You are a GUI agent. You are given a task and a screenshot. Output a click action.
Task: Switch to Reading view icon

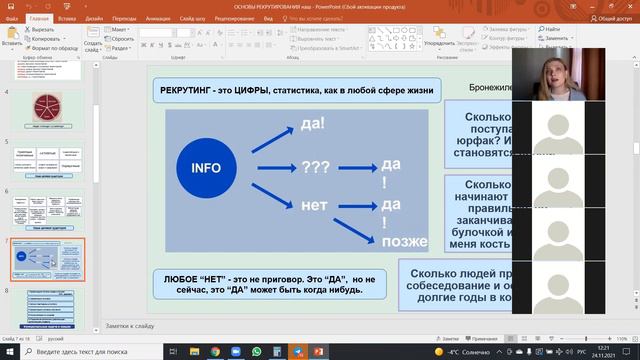[538, 339]
